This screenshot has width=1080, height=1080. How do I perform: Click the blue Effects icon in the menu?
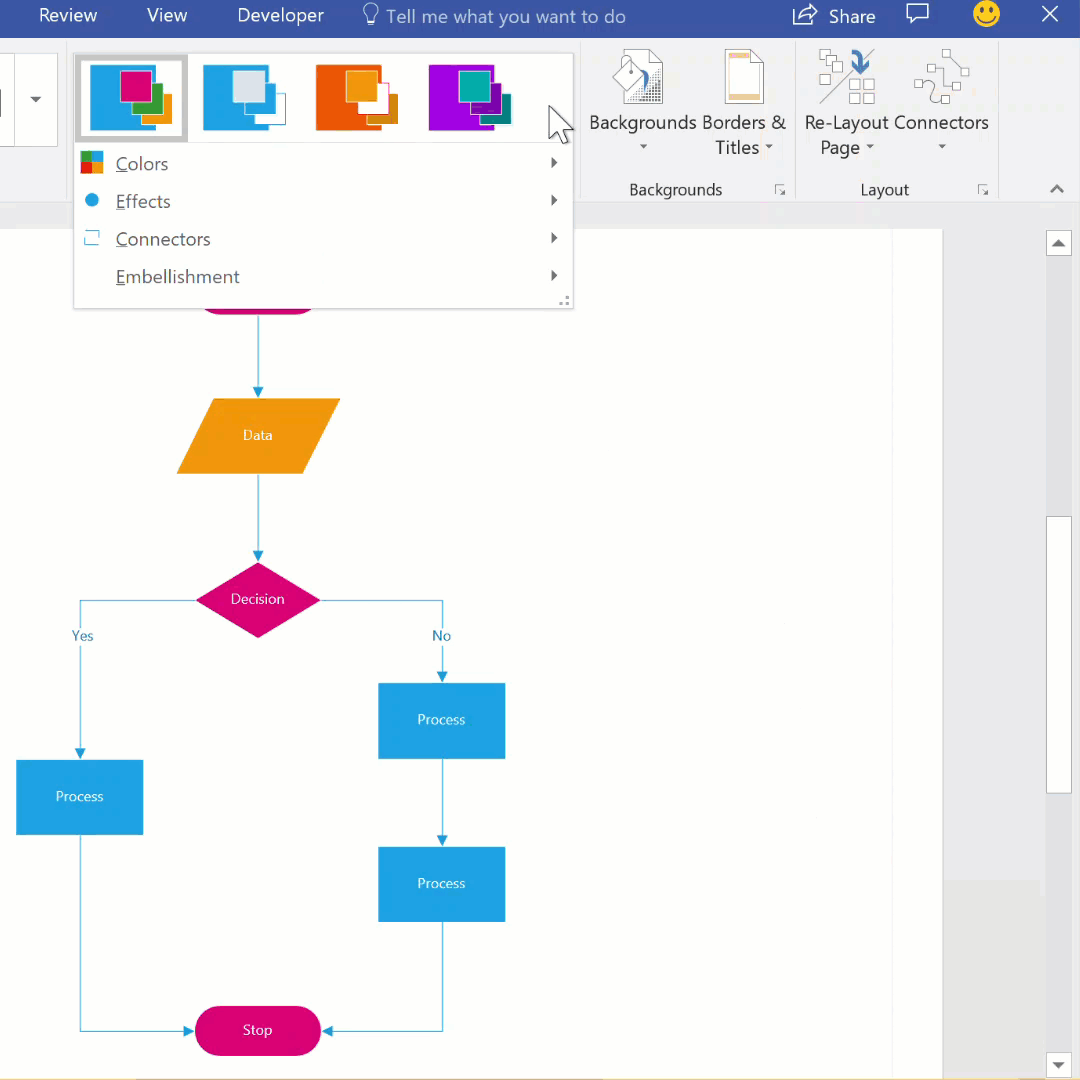click(x=92, y=200)
